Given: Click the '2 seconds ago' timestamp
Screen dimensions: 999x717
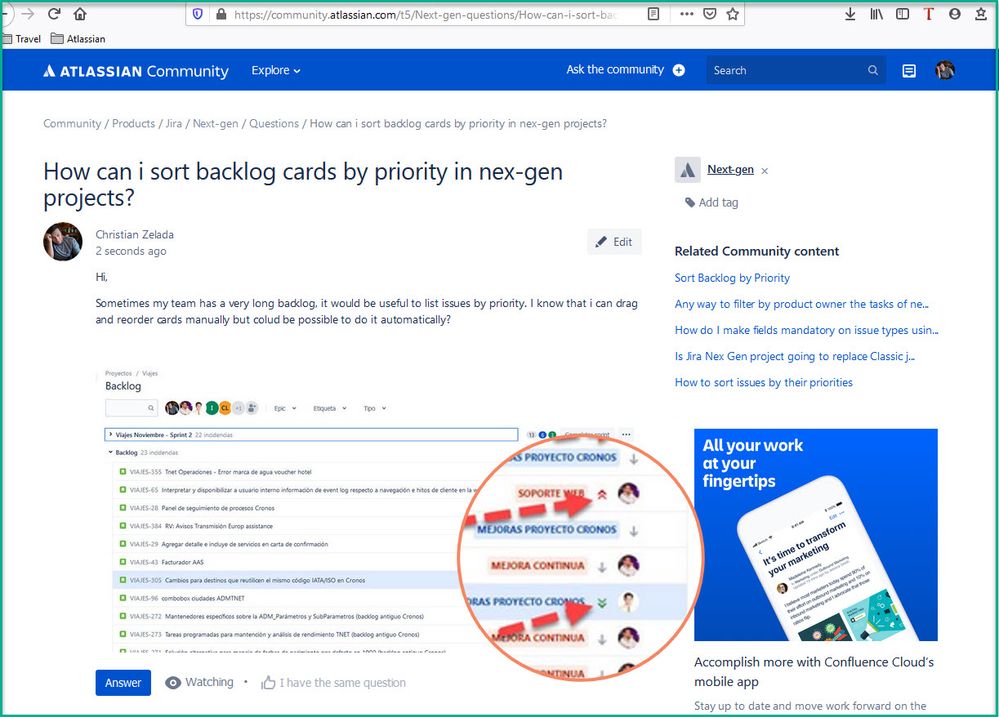Looking at the screenshot, I should (x=131, y=251).
